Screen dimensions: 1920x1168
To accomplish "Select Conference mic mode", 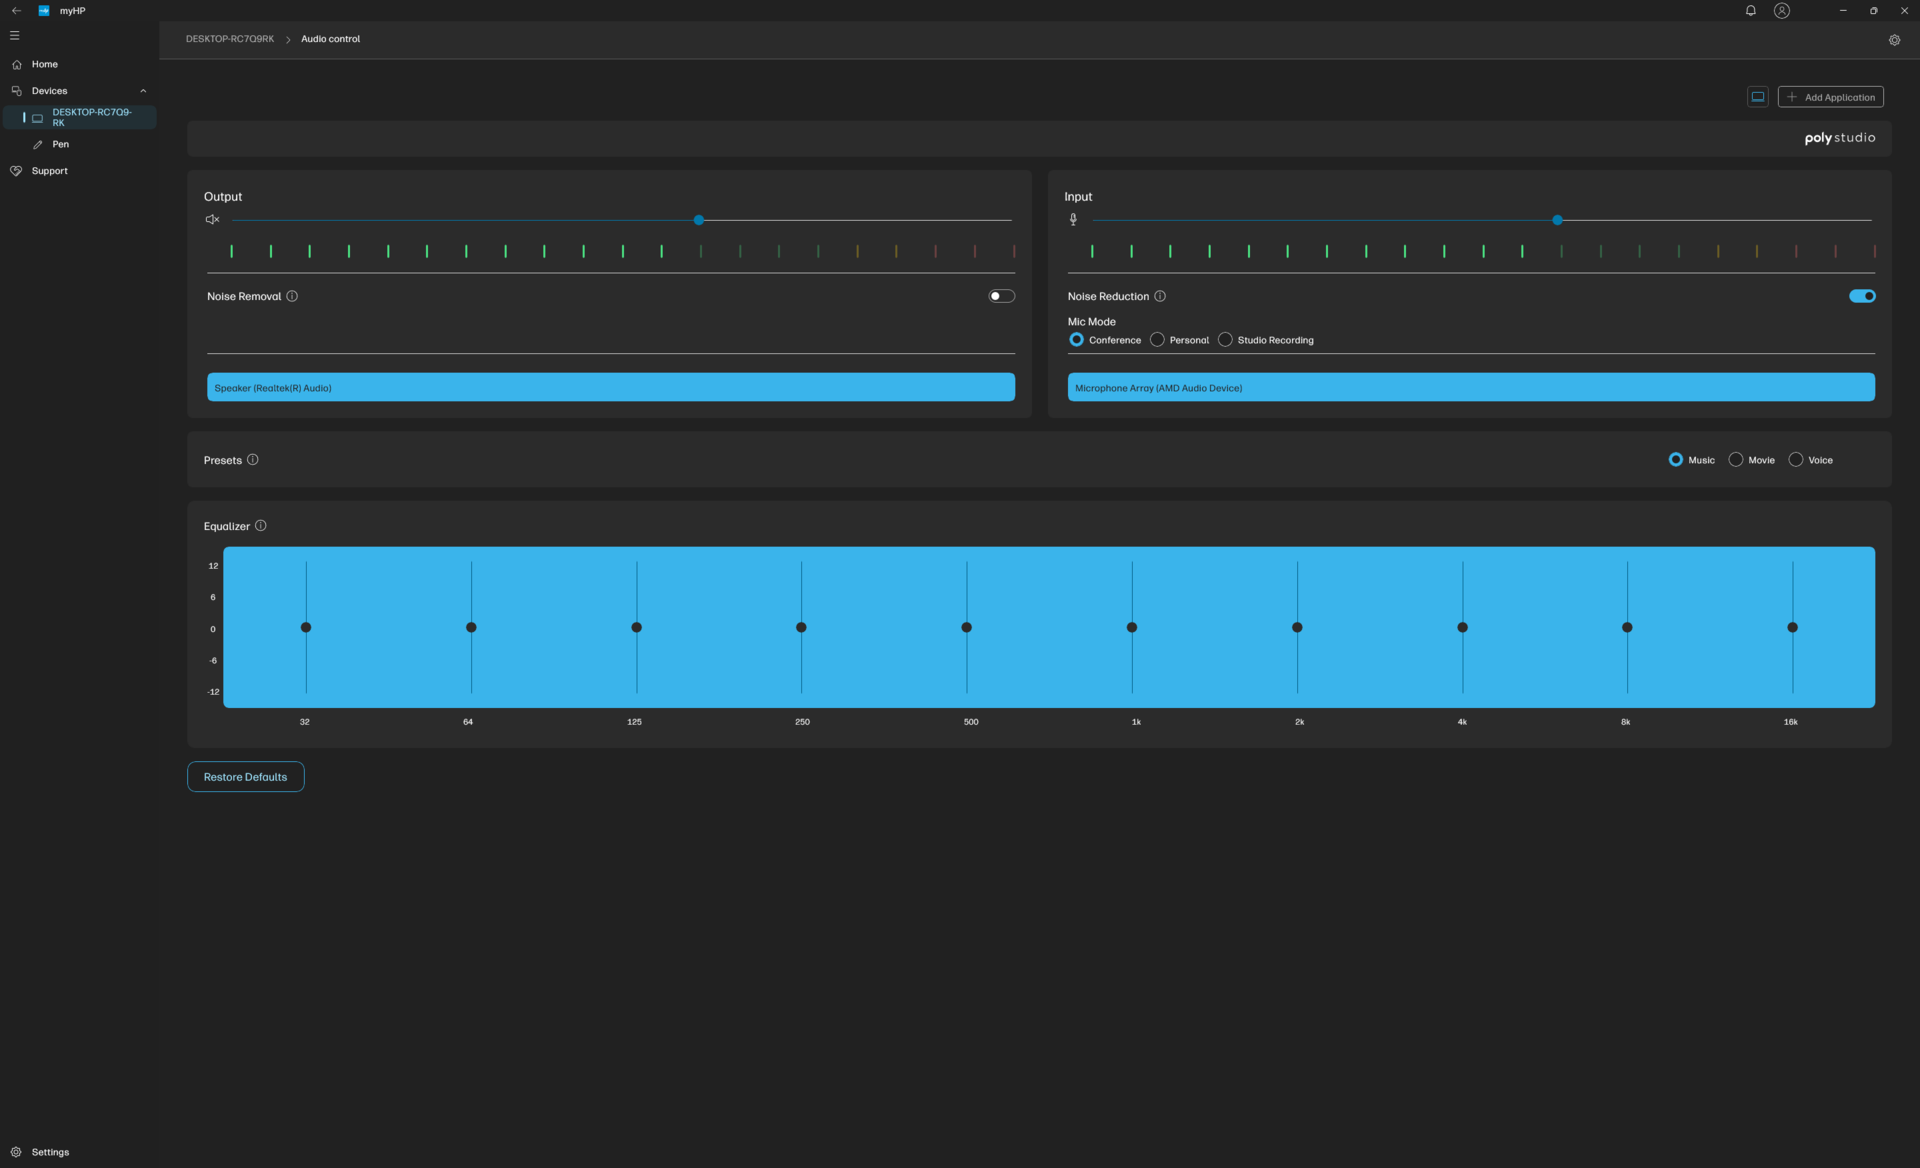I will (1077, 340).
